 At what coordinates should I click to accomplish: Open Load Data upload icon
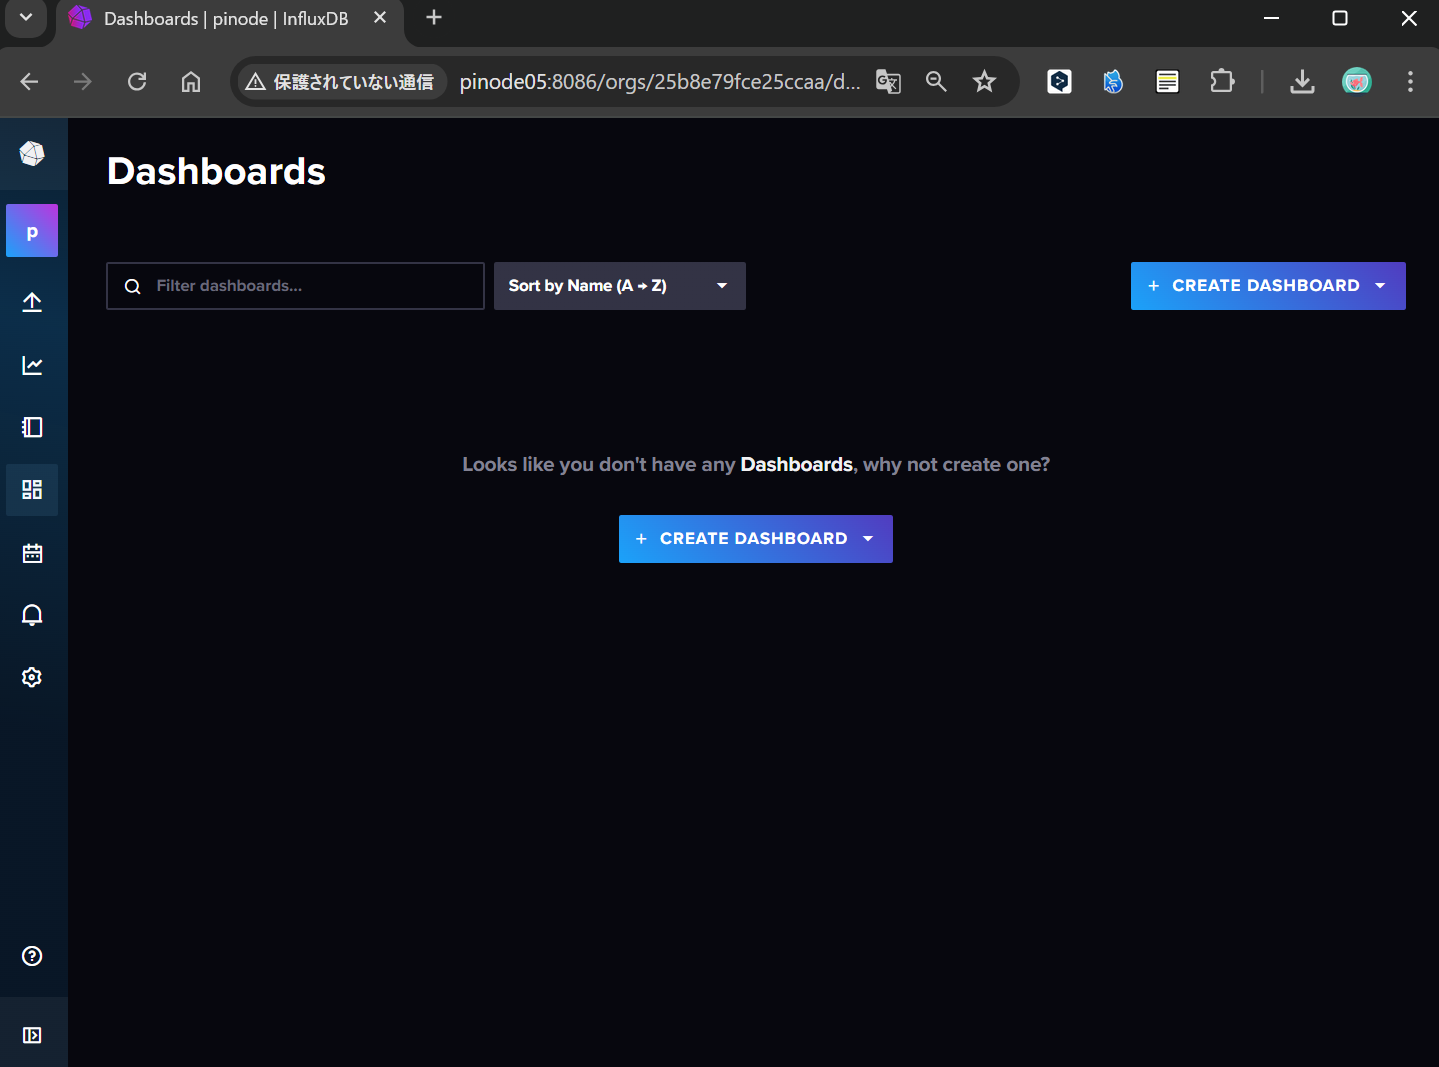(32, 302)
